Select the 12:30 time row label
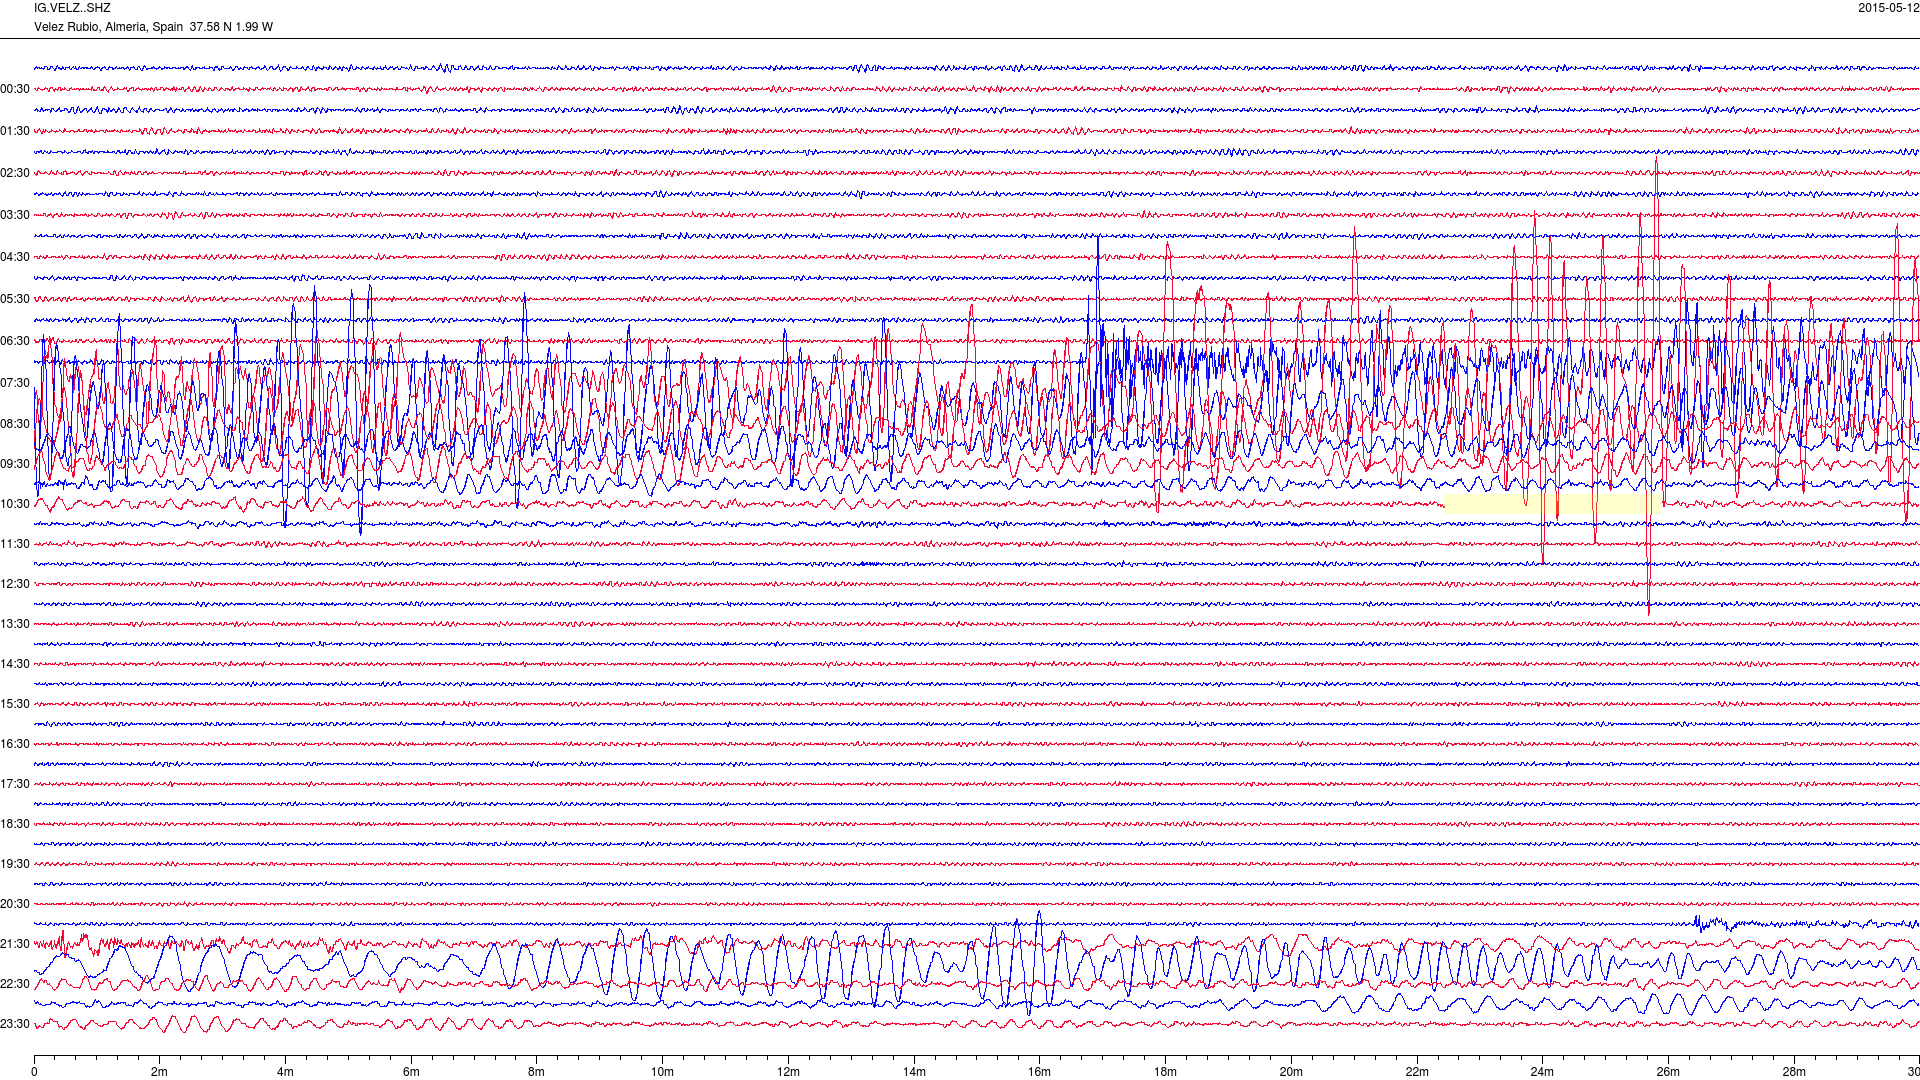 point(15,584)
